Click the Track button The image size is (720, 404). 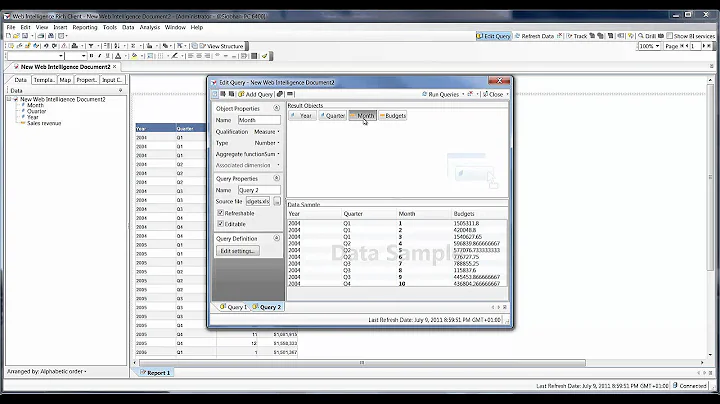tap(576, 36)
